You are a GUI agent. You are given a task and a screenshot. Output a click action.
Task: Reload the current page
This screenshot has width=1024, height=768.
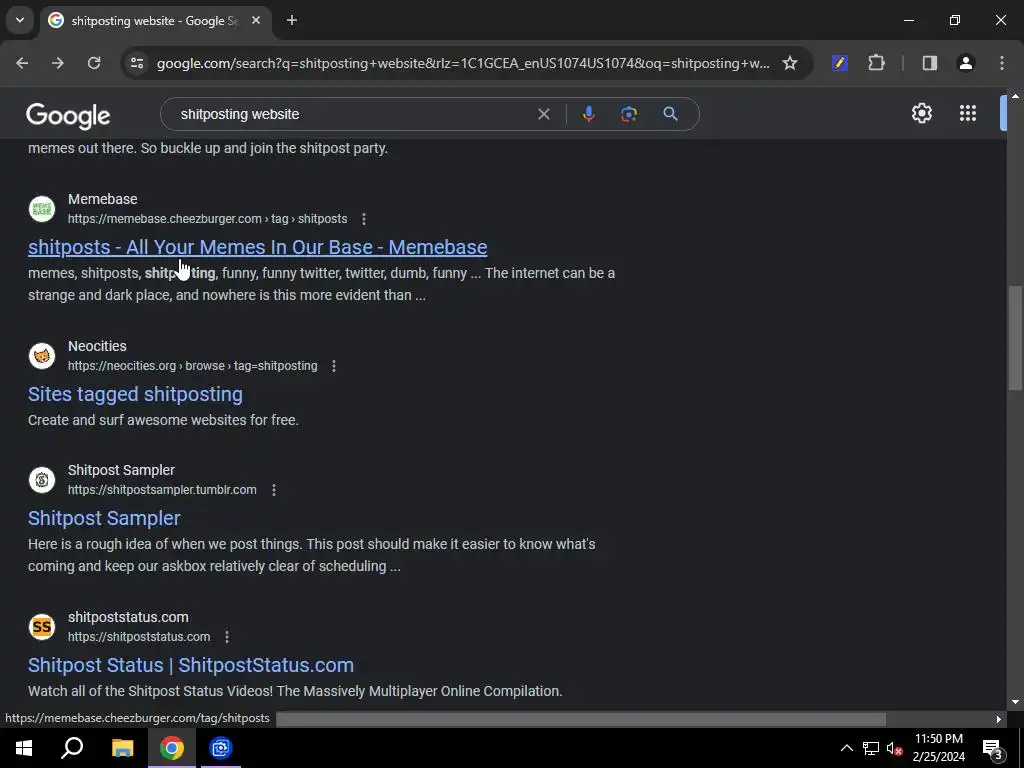pos(94,63)
